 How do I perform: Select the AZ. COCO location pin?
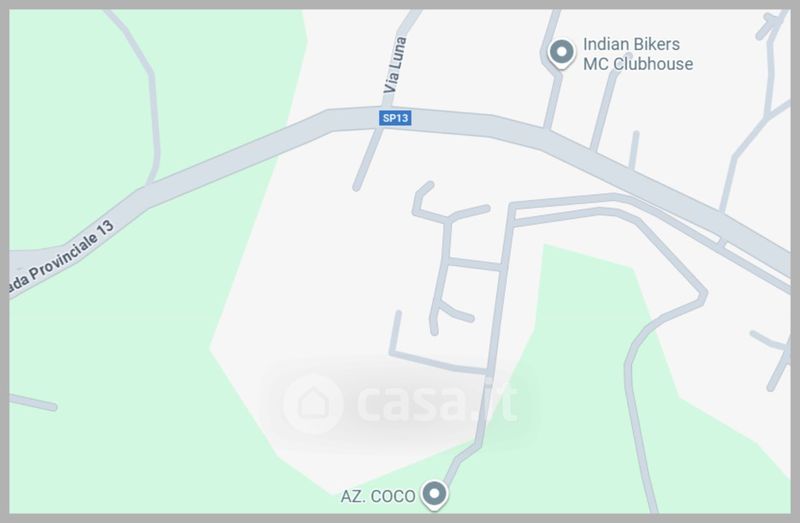point(434,494)
